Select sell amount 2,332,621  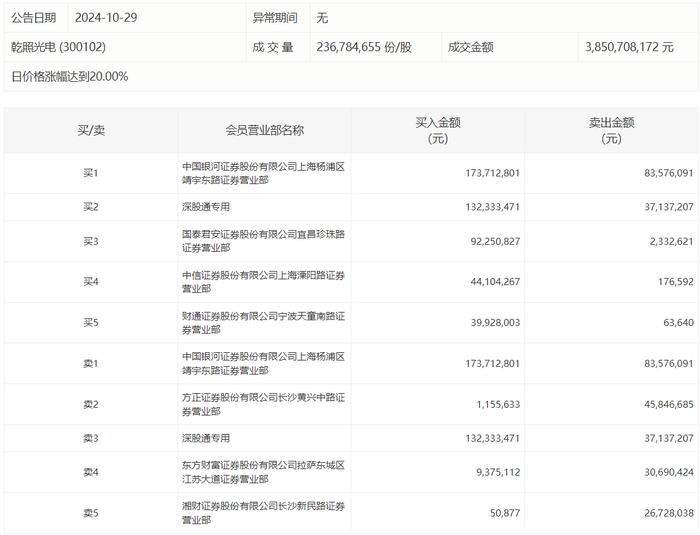[671, 241]
